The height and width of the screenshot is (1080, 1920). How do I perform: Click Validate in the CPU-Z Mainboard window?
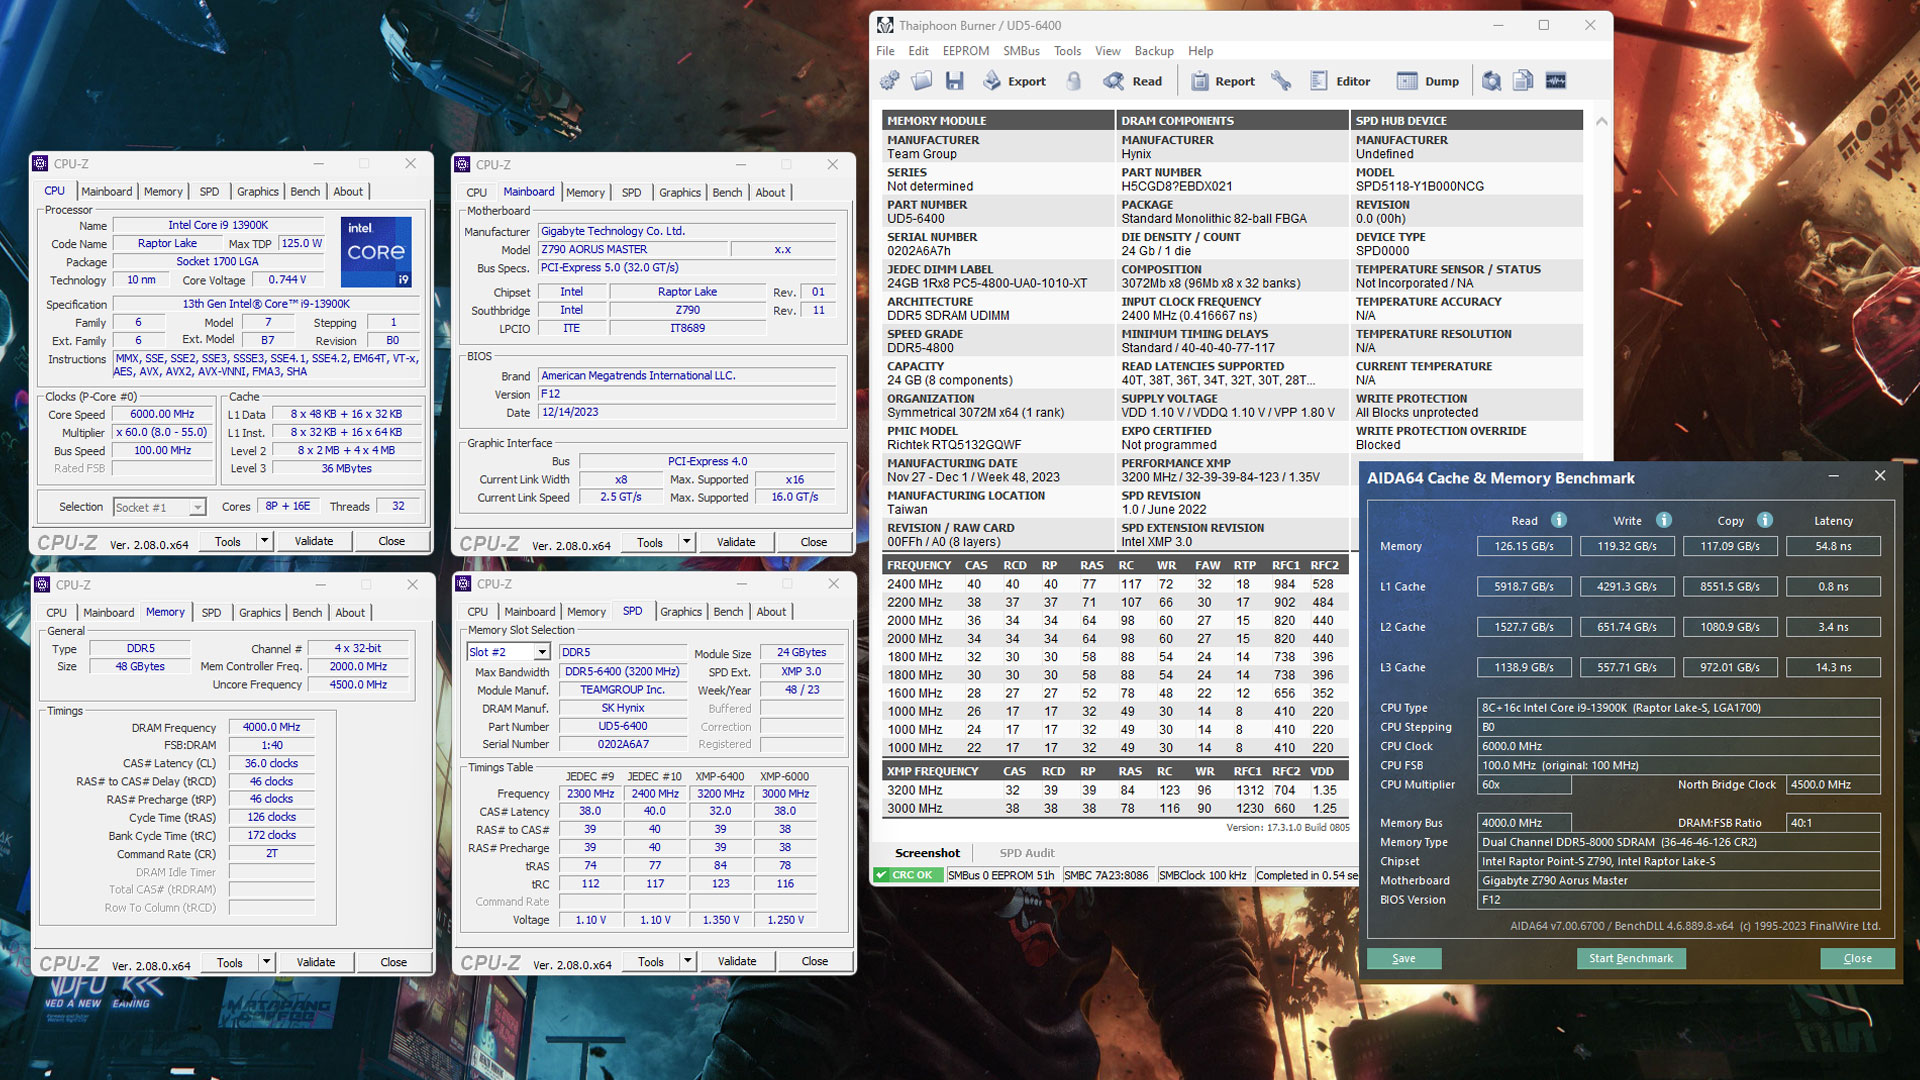[736, 542]
